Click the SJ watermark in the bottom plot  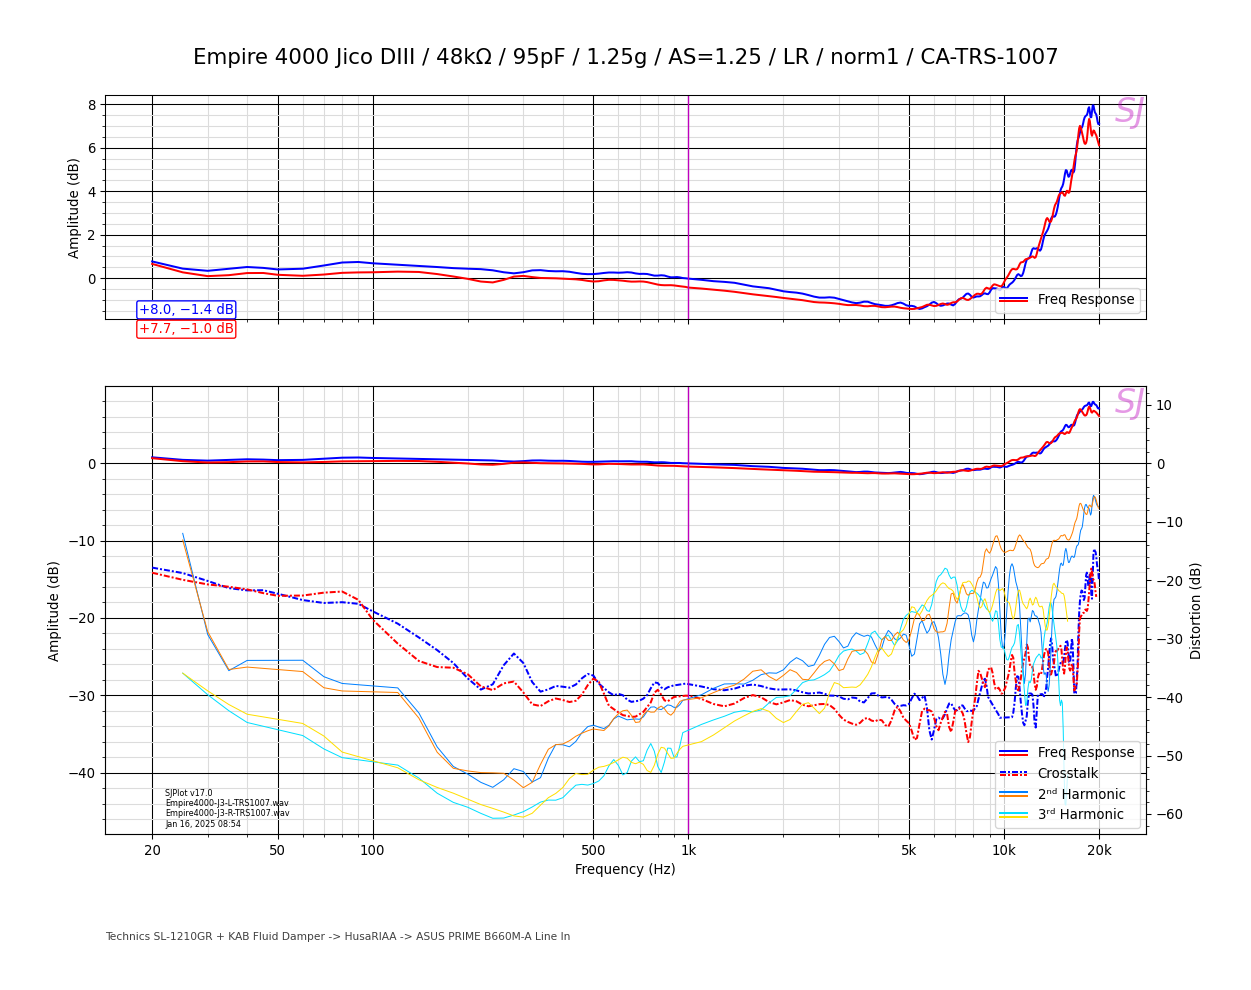point(1128,403)
